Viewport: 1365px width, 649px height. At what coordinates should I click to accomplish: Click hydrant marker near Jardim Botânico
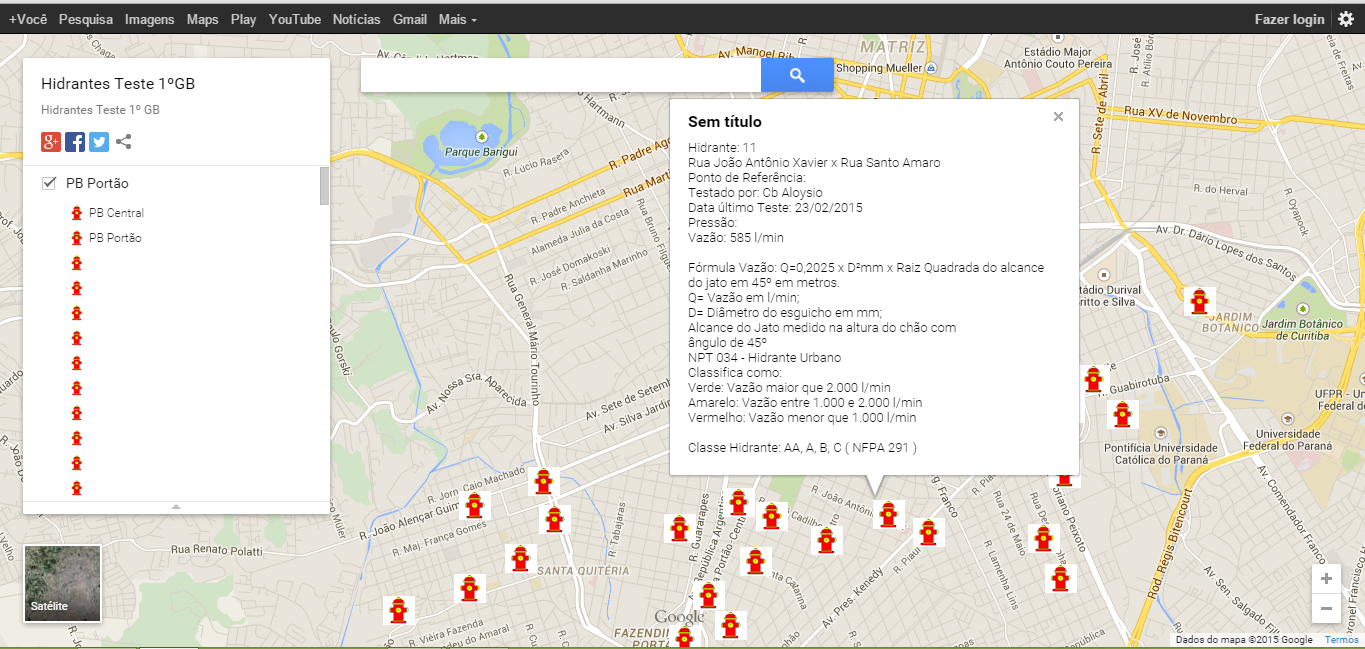1198,301
